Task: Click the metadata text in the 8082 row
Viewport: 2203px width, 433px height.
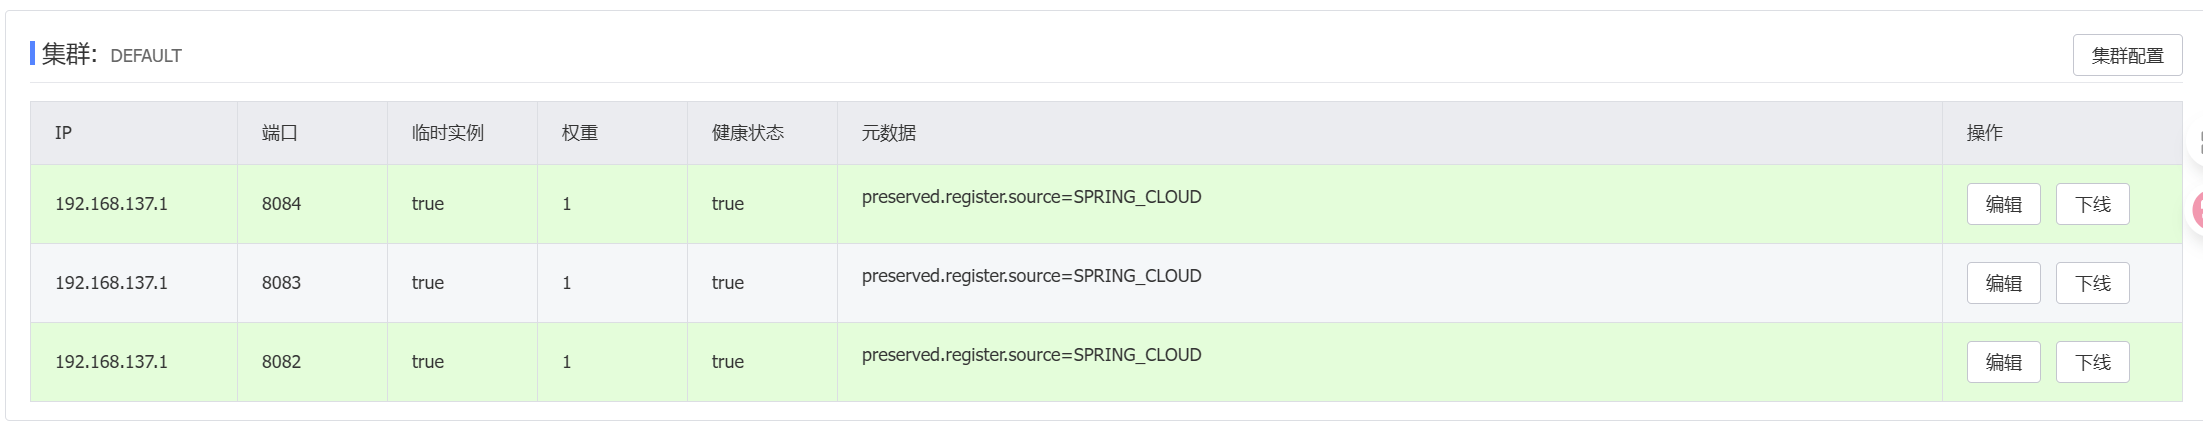Action: click(x=1031, y=355)
